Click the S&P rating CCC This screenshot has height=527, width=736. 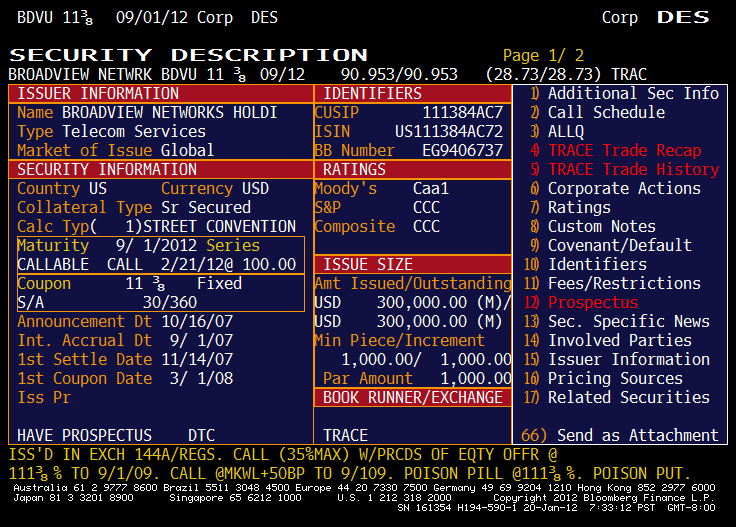tap(426, 207)
